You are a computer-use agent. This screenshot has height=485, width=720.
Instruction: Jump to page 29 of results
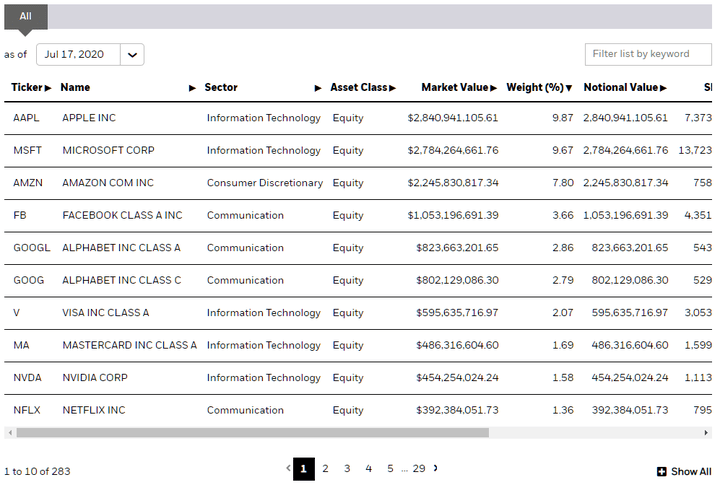[419, 468]
